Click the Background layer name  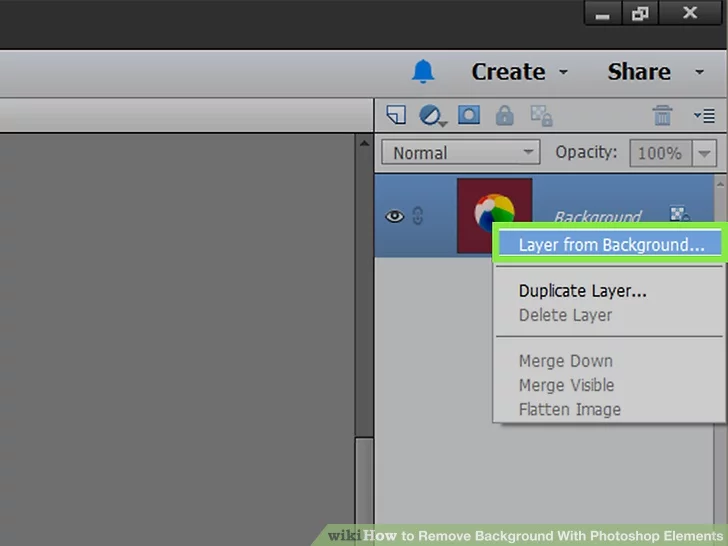[598, 216]
